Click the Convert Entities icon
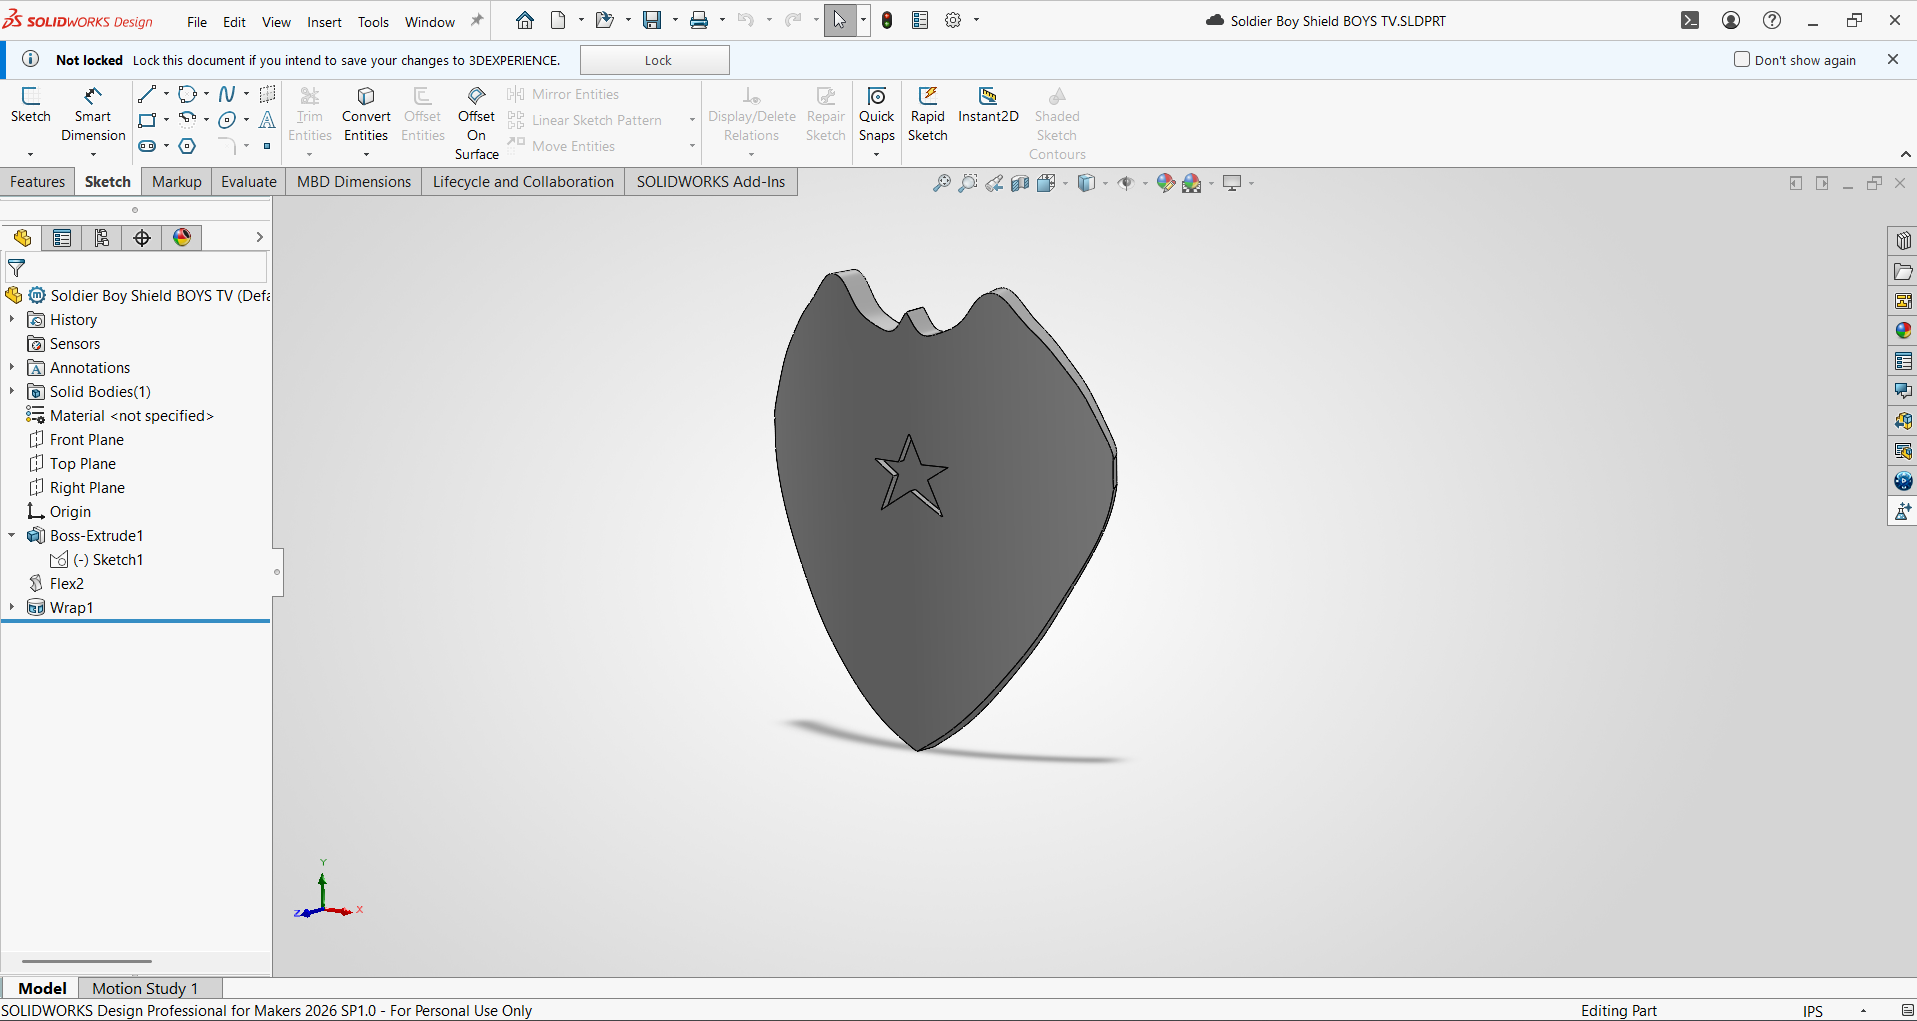Screen dimensions: 1917x1021 [x=366, y=97]
